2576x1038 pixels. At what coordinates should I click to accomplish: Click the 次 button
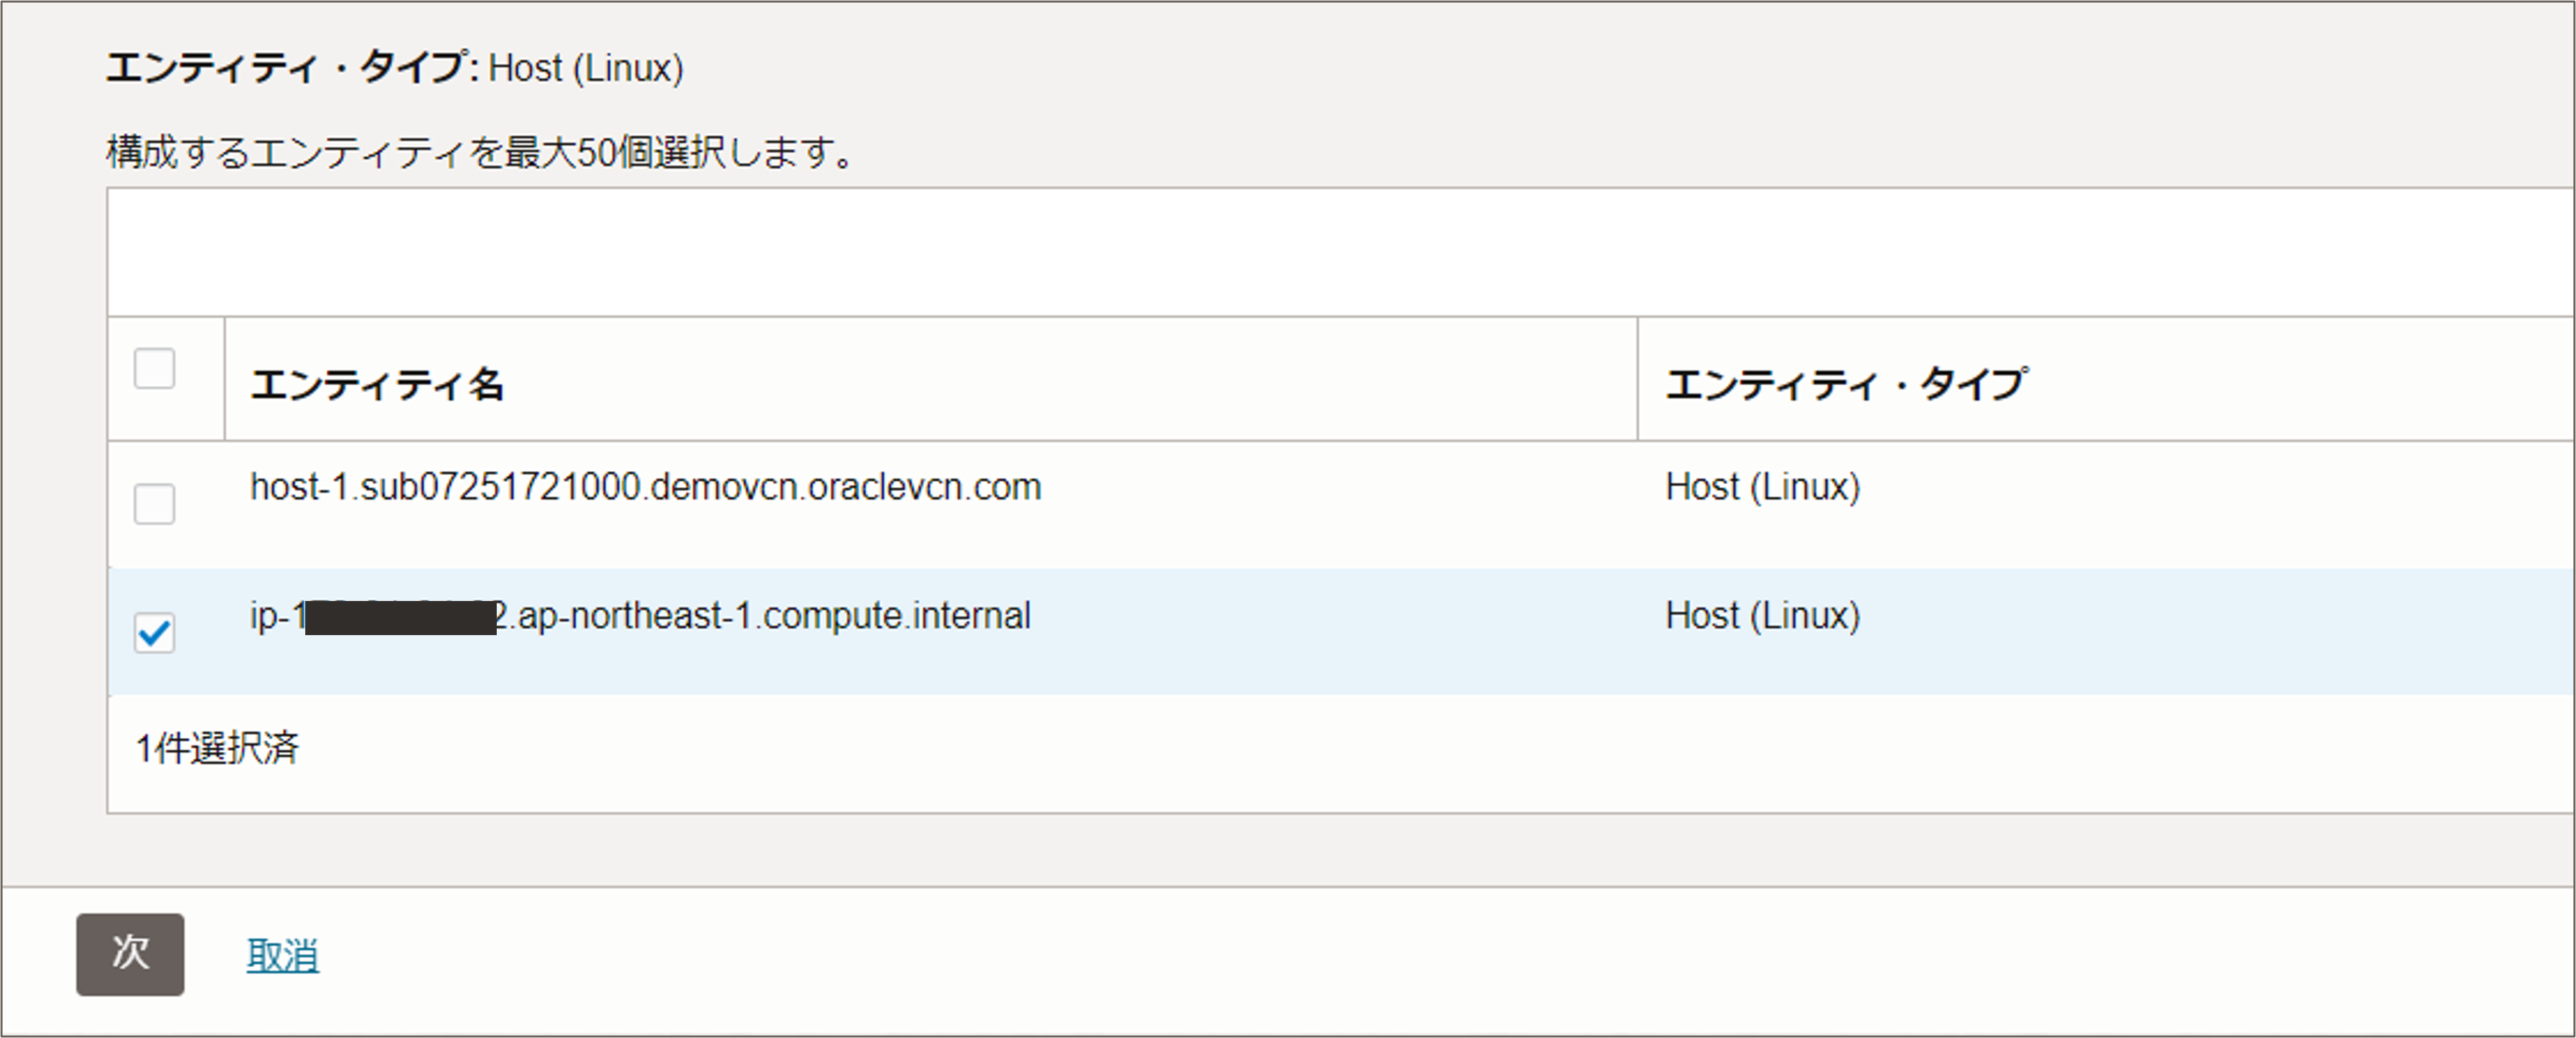click(130, 954)
